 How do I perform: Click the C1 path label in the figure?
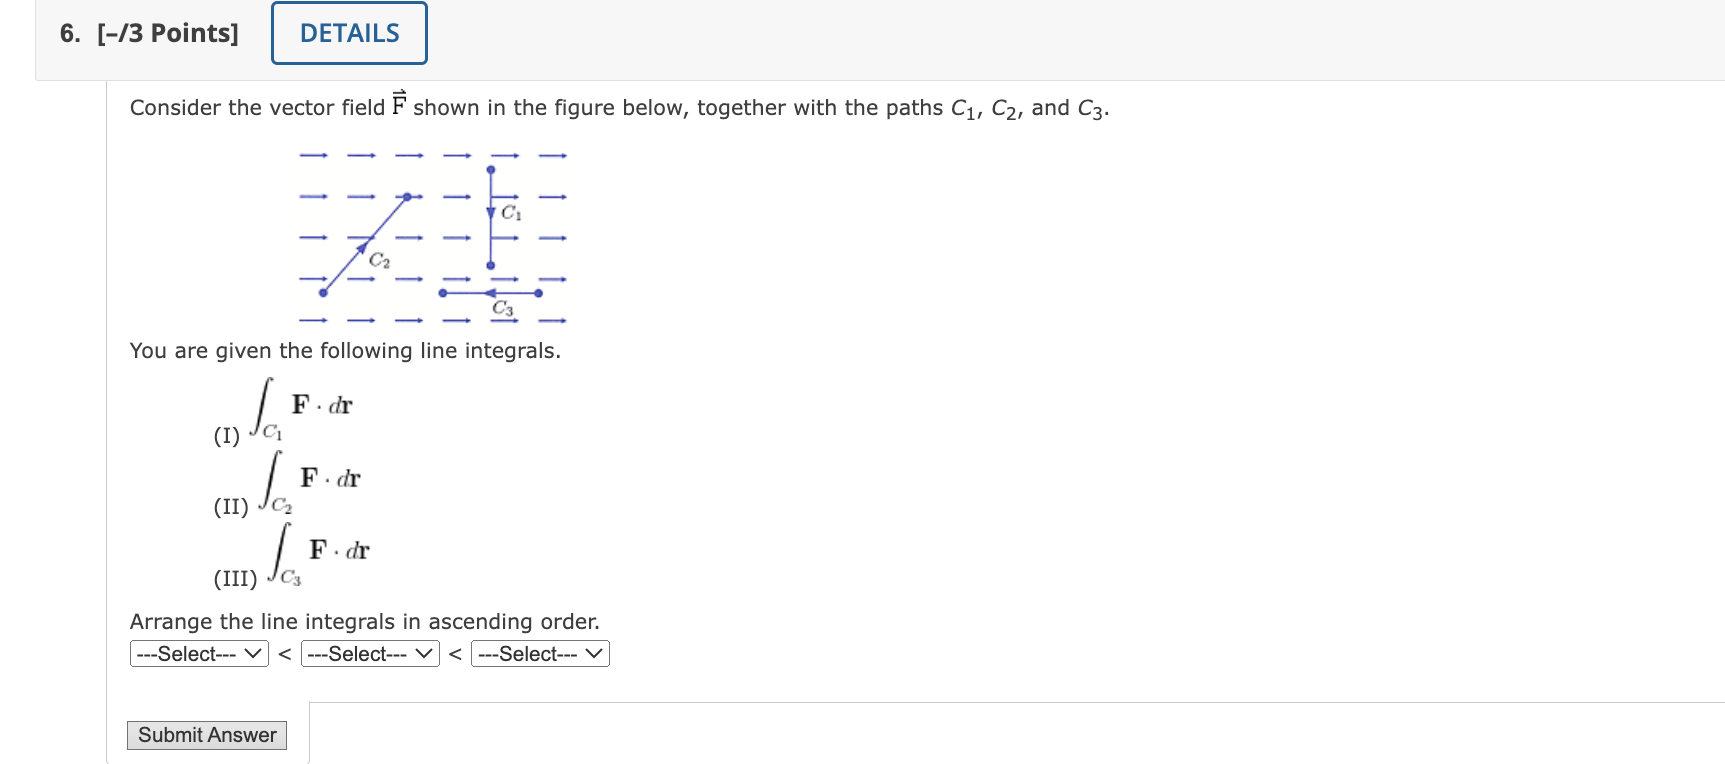click(510, 212)
